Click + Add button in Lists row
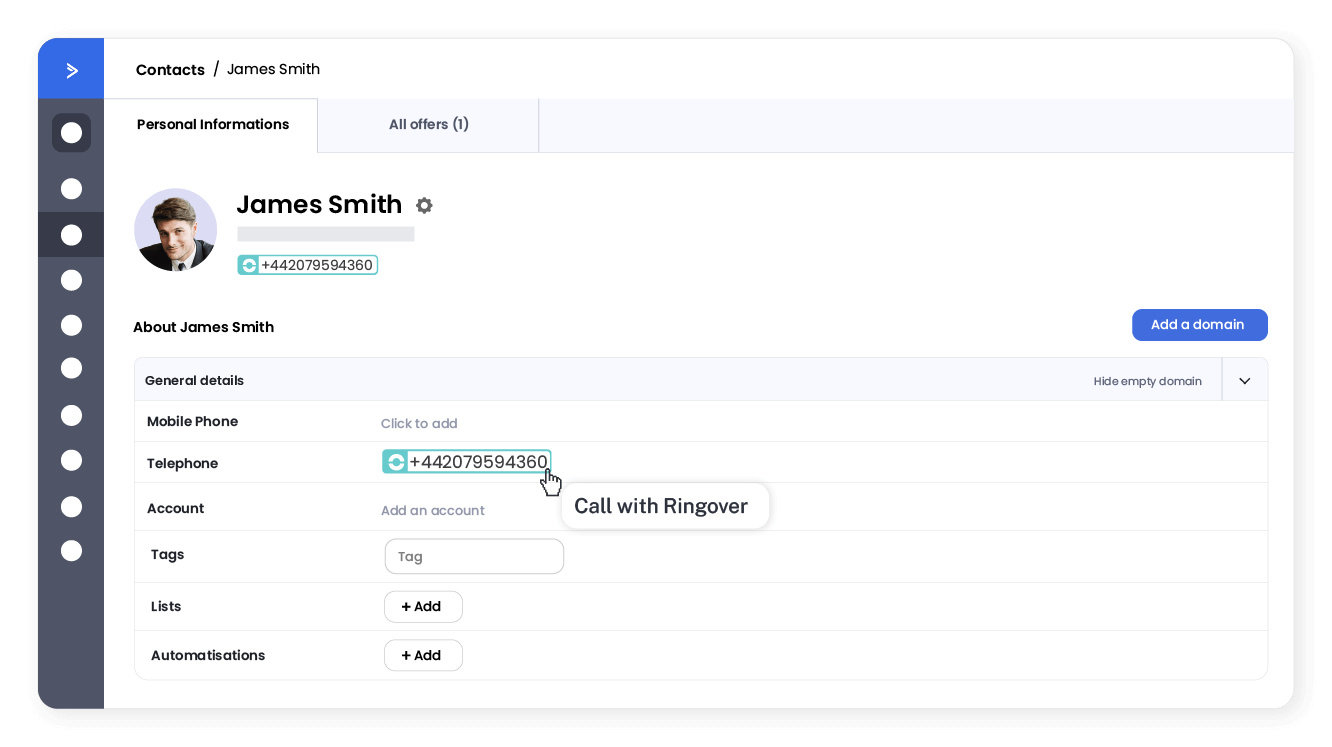 tap(422, 607)
